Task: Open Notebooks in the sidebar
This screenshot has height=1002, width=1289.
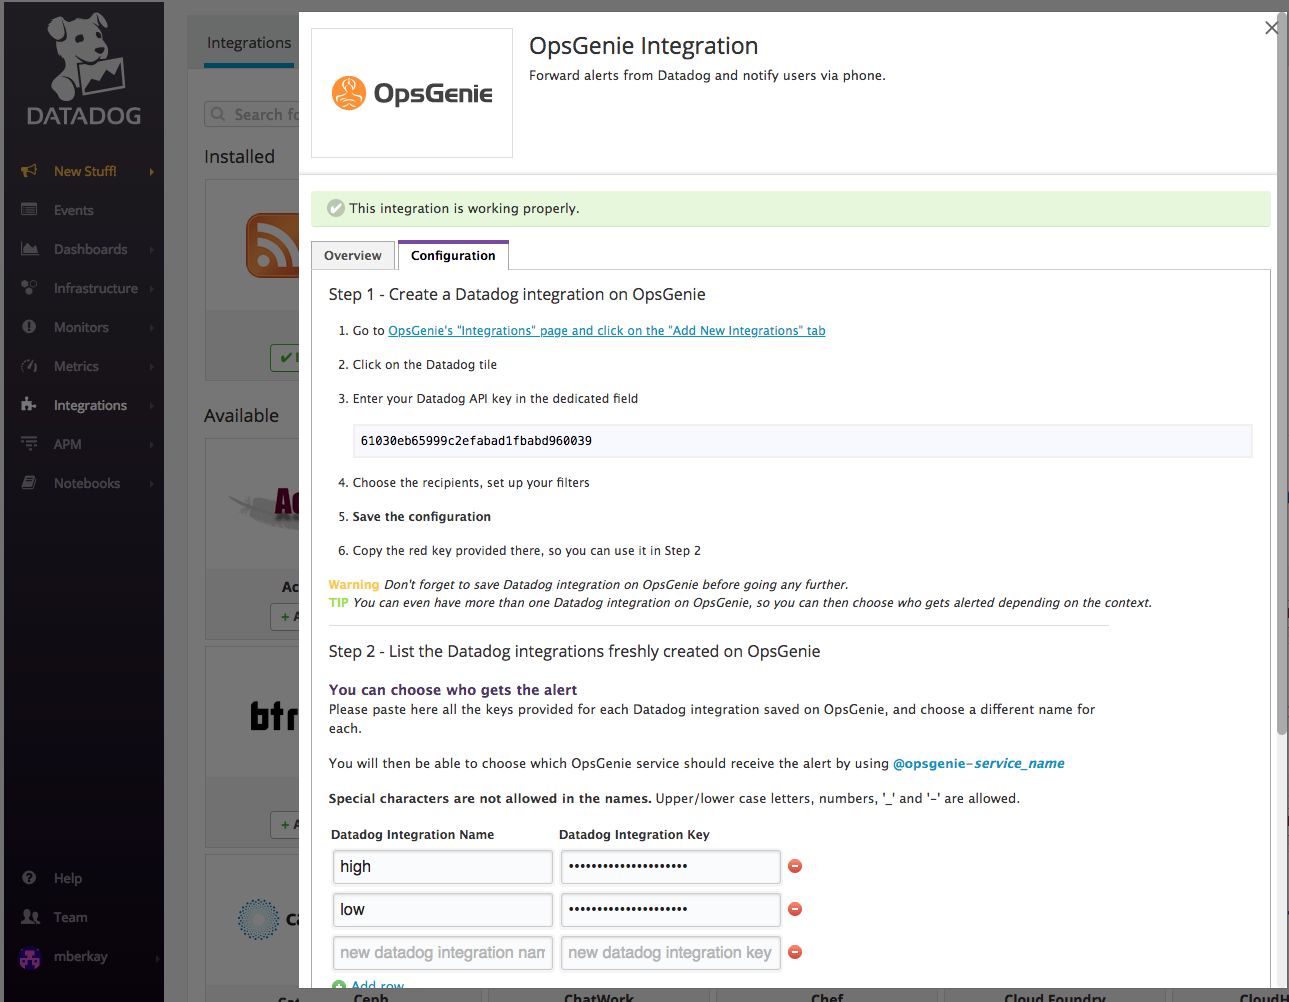Action: pyautogui.click(x=87, y=483)
